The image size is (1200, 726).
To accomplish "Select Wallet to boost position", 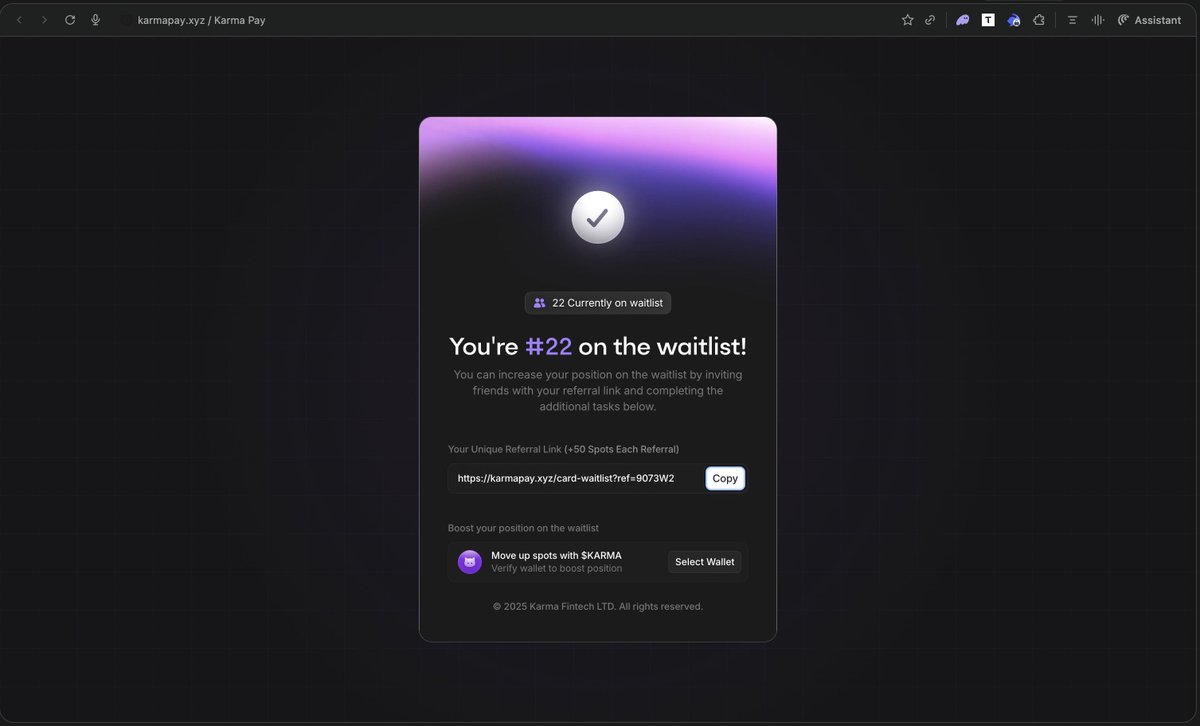I will pyautogui.click(x=704, y=561).
